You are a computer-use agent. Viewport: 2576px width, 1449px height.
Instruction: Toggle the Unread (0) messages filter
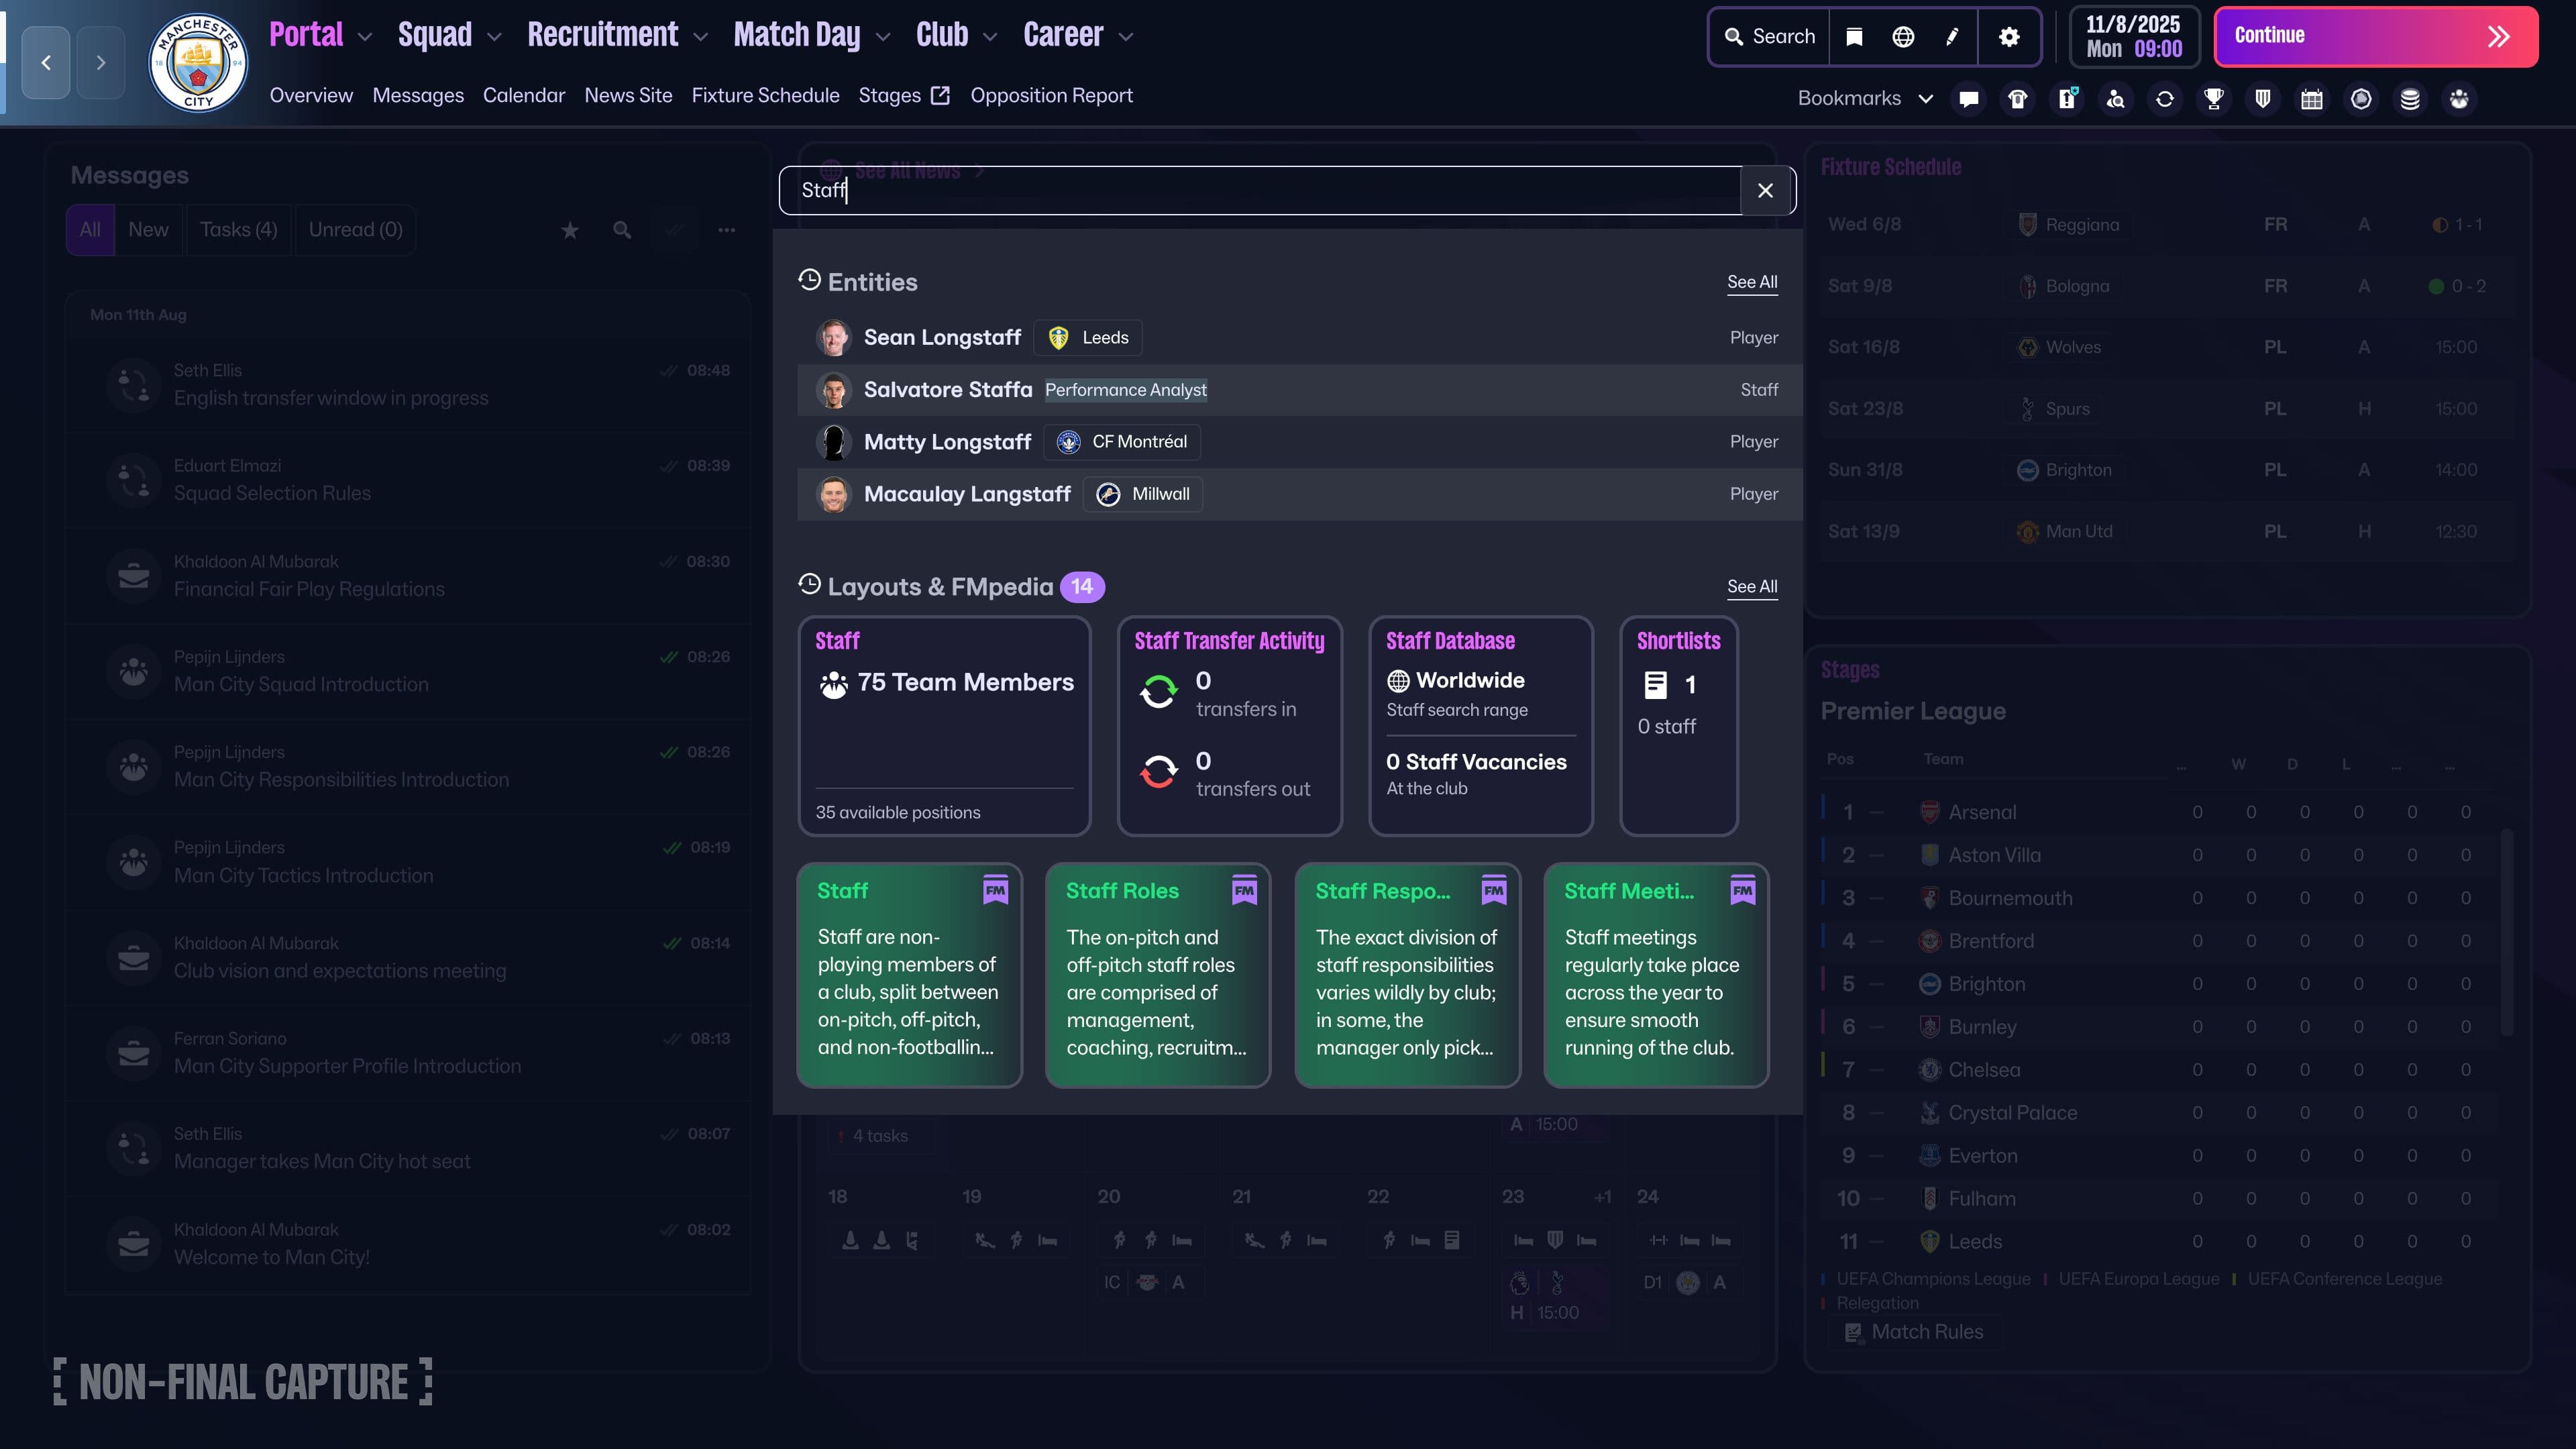click(x=354, y=229)
